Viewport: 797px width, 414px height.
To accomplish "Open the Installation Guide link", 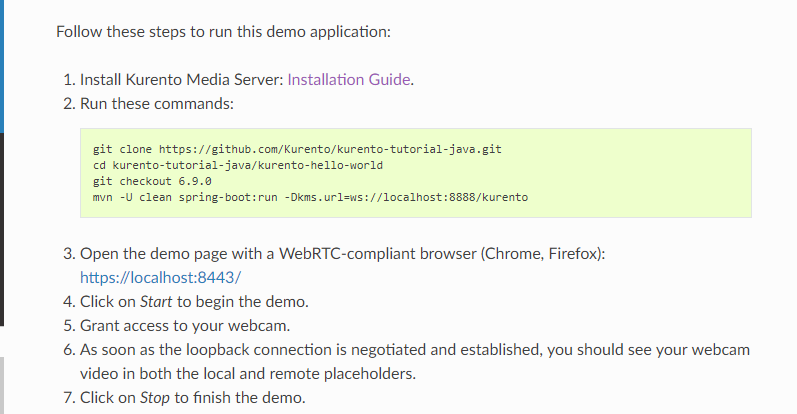I will tap(349, 80).
